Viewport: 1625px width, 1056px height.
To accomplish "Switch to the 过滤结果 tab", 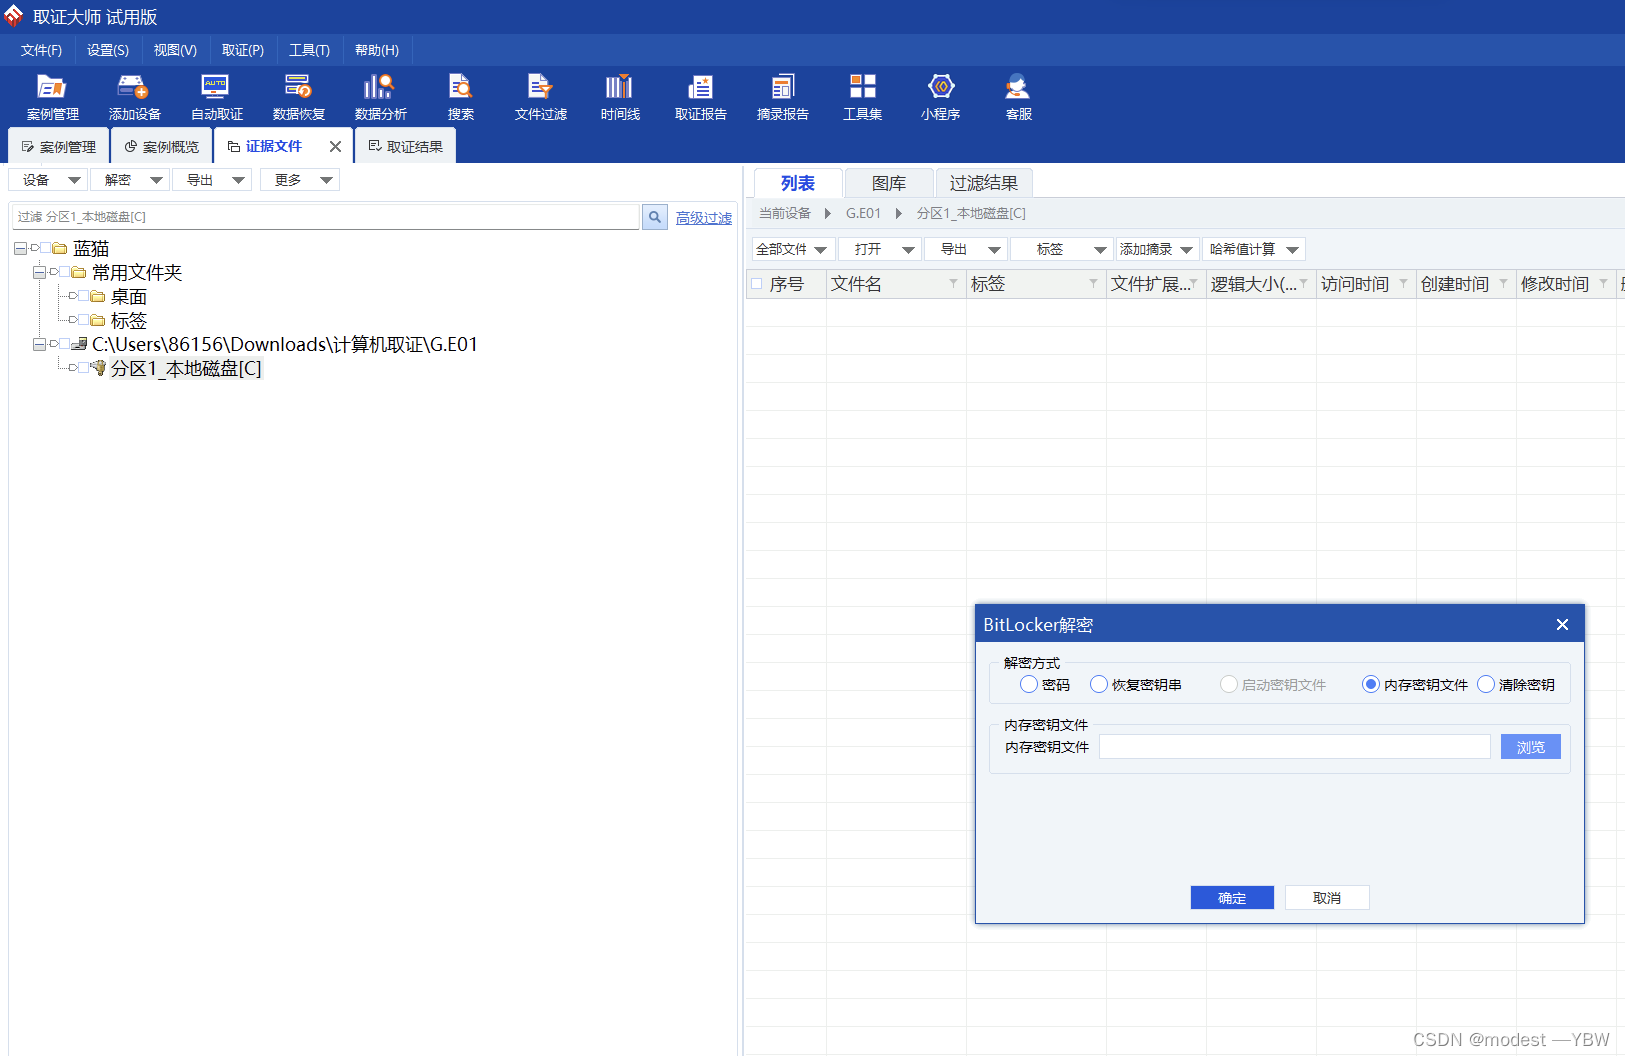I will coord(984,183).
